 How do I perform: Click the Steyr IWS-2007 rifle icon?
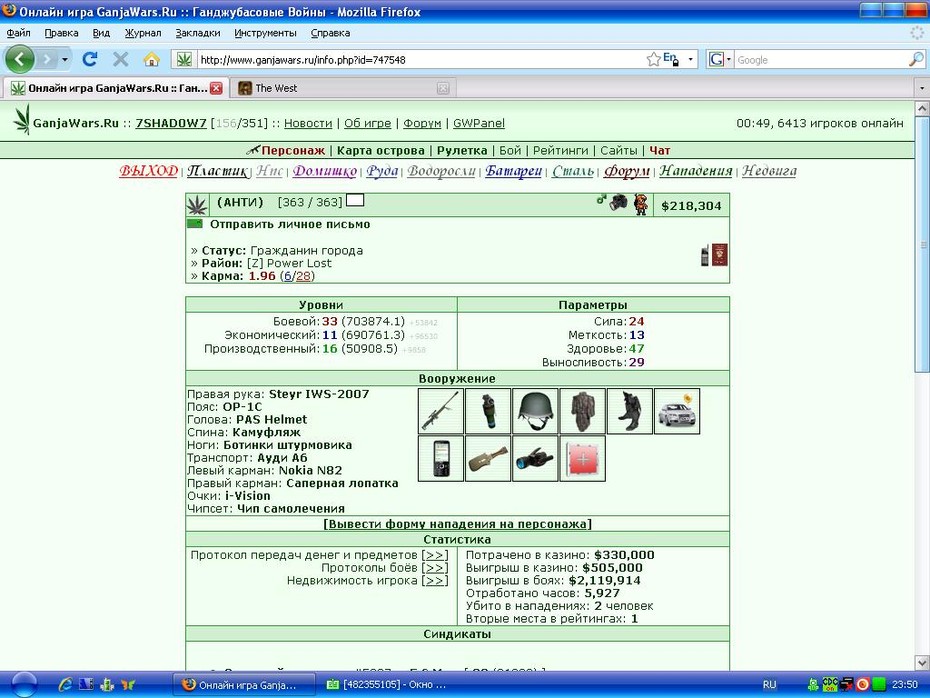pyautogui.click(x=441, y=411)
